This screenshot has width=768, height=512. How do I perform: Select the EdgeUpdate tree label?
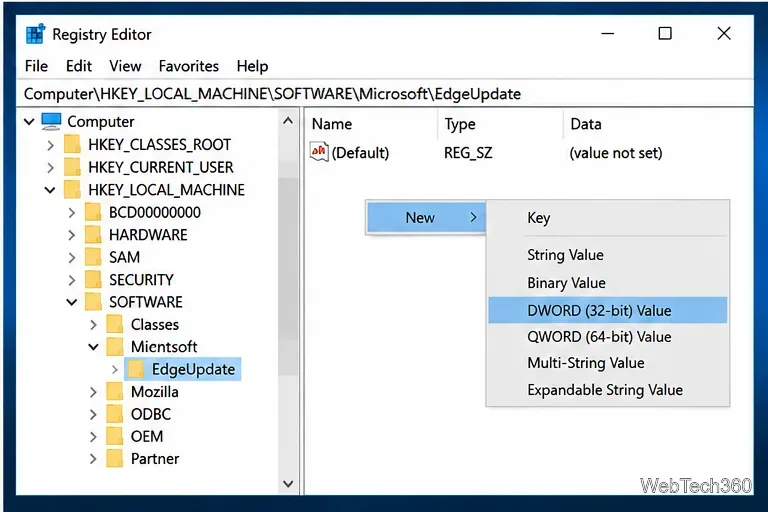point(193,369)
